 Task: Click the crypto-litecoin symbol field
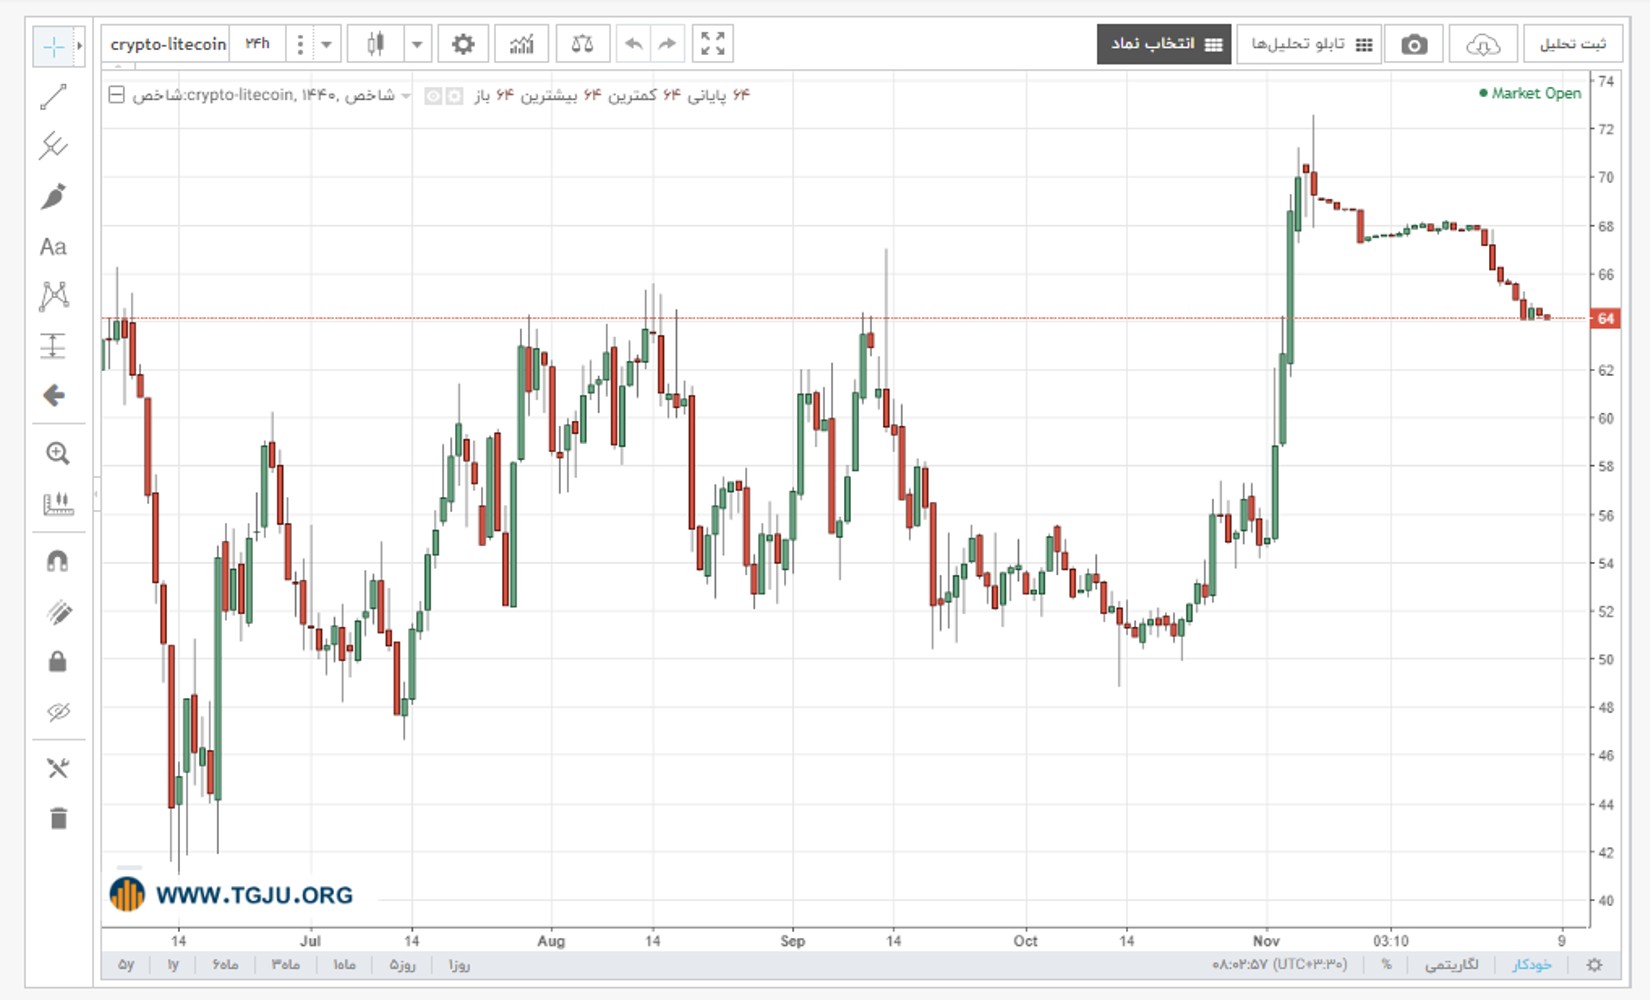point(167,44)
